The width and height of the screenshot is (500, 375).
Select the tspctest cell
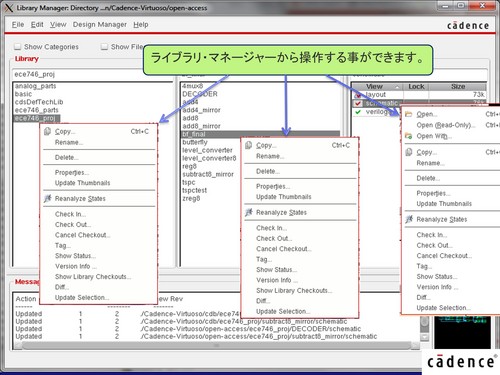(x=194, y=190)
